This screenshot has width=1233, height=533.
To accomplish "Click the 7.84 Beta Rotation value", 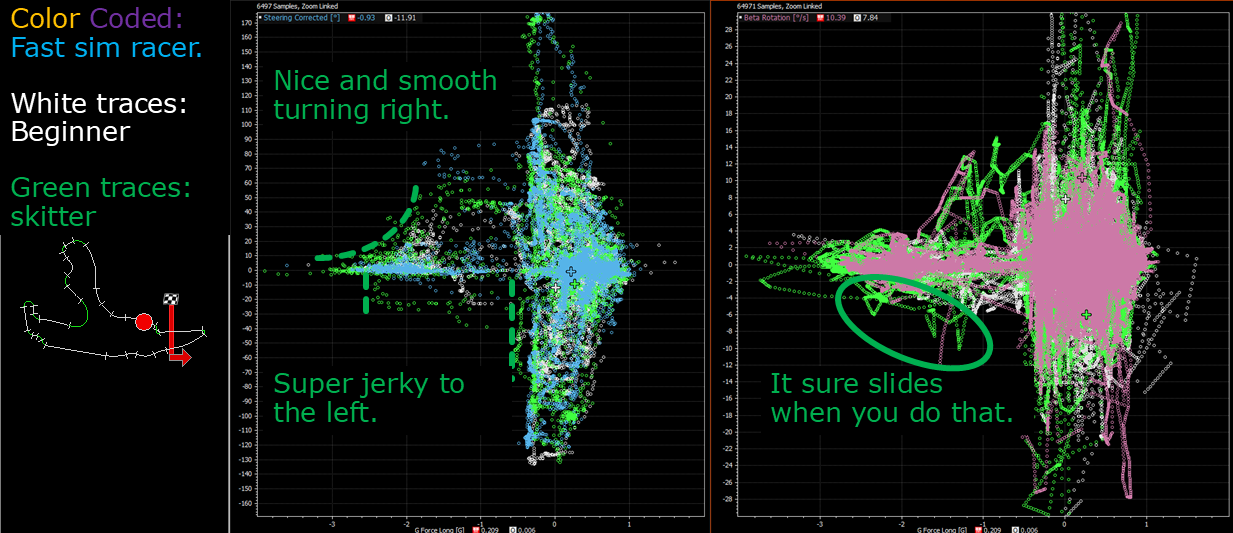I will coord(870,18).
